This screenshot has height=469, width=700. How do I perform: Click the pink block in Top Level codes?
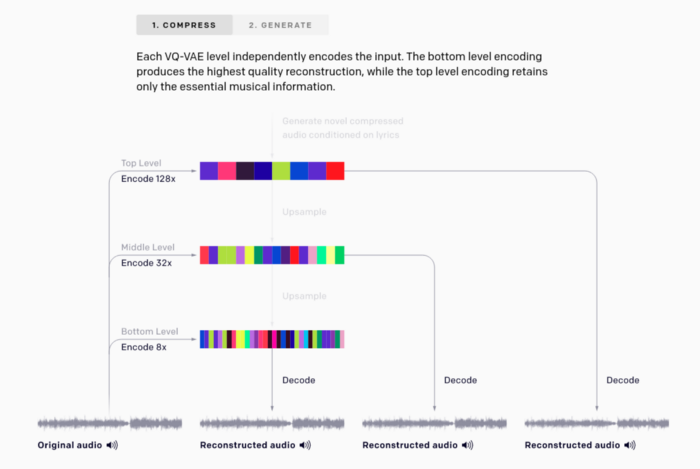click(x=227, y=171)
